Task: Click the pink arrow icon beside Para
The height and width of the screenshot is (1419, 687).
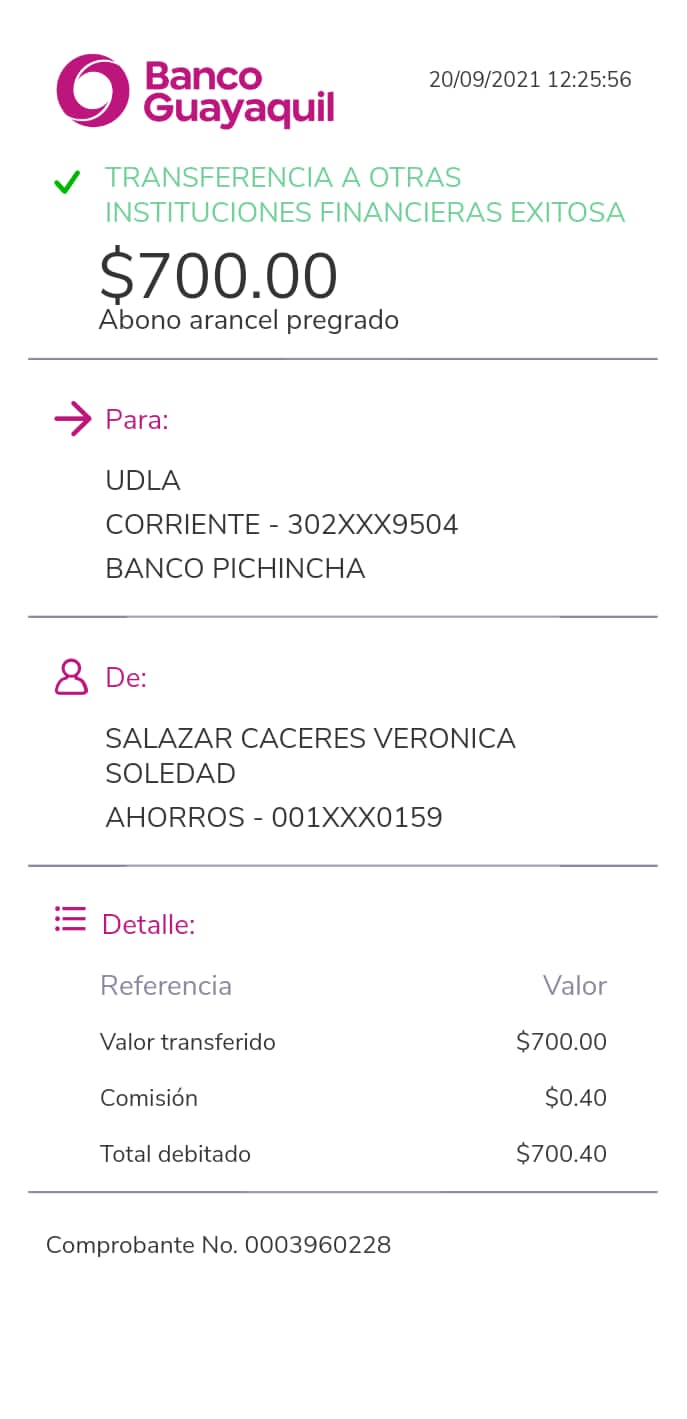Action: pos(73,419)
